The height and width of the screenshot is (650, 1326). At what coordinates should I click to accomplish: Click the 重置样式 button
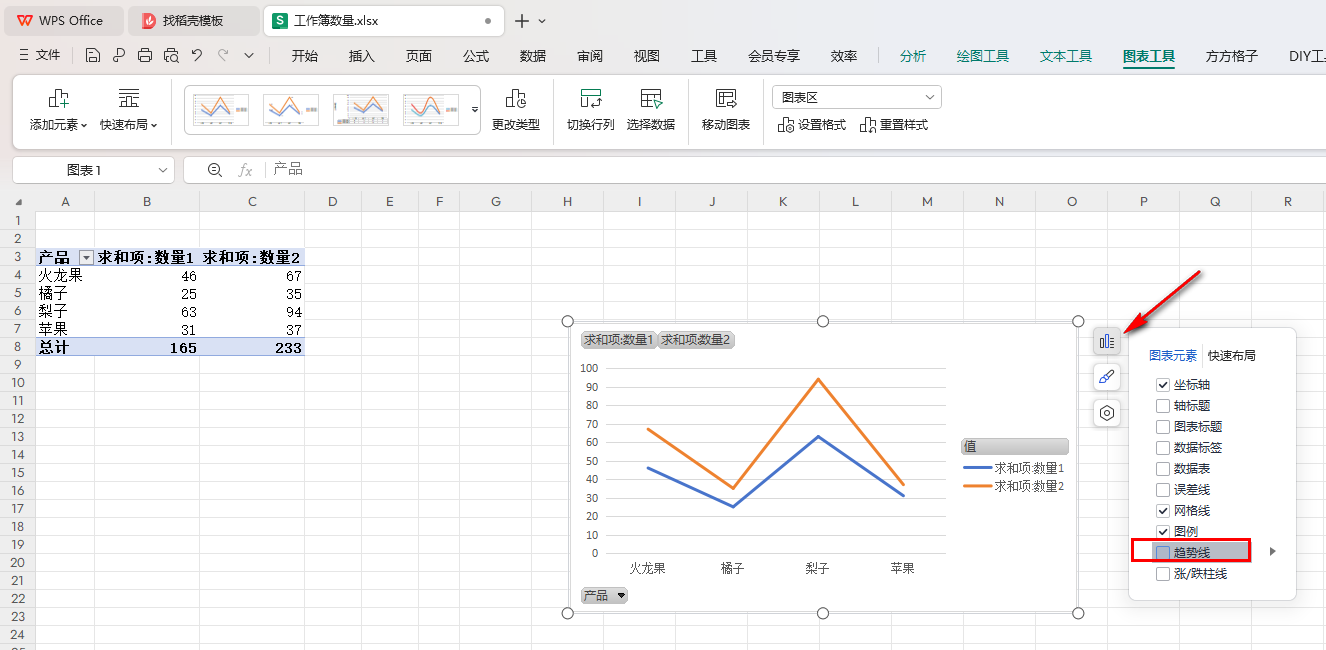point(894,125)
